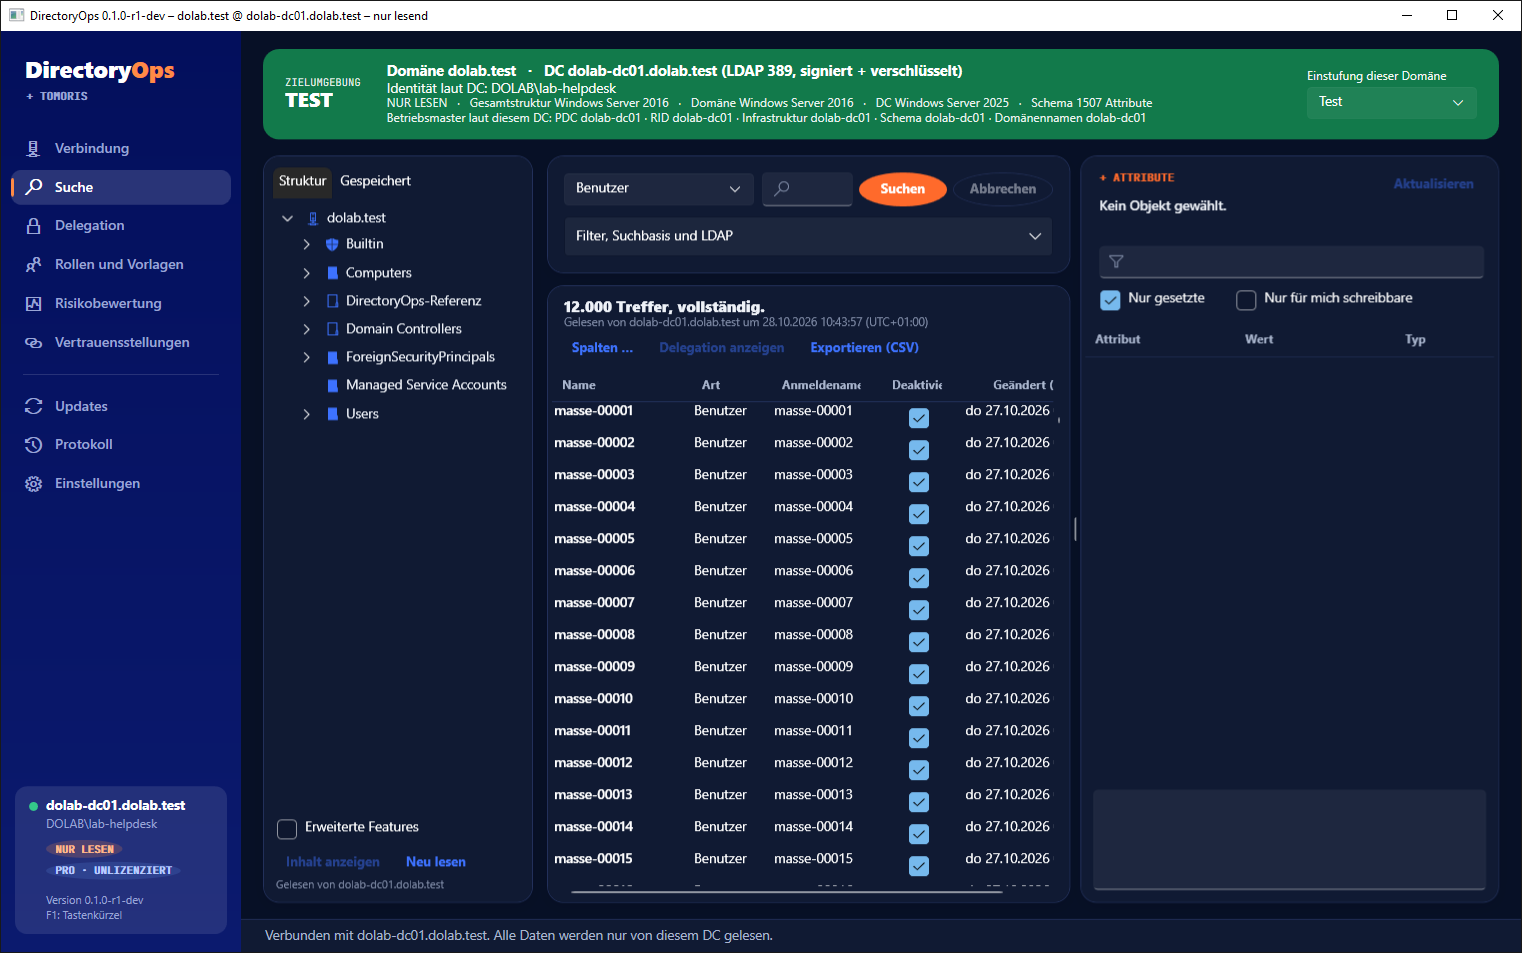1522x953 pixels.
Task: Expand the ForeignSecurityPrincipals tree node
Action: pos(307,357)
